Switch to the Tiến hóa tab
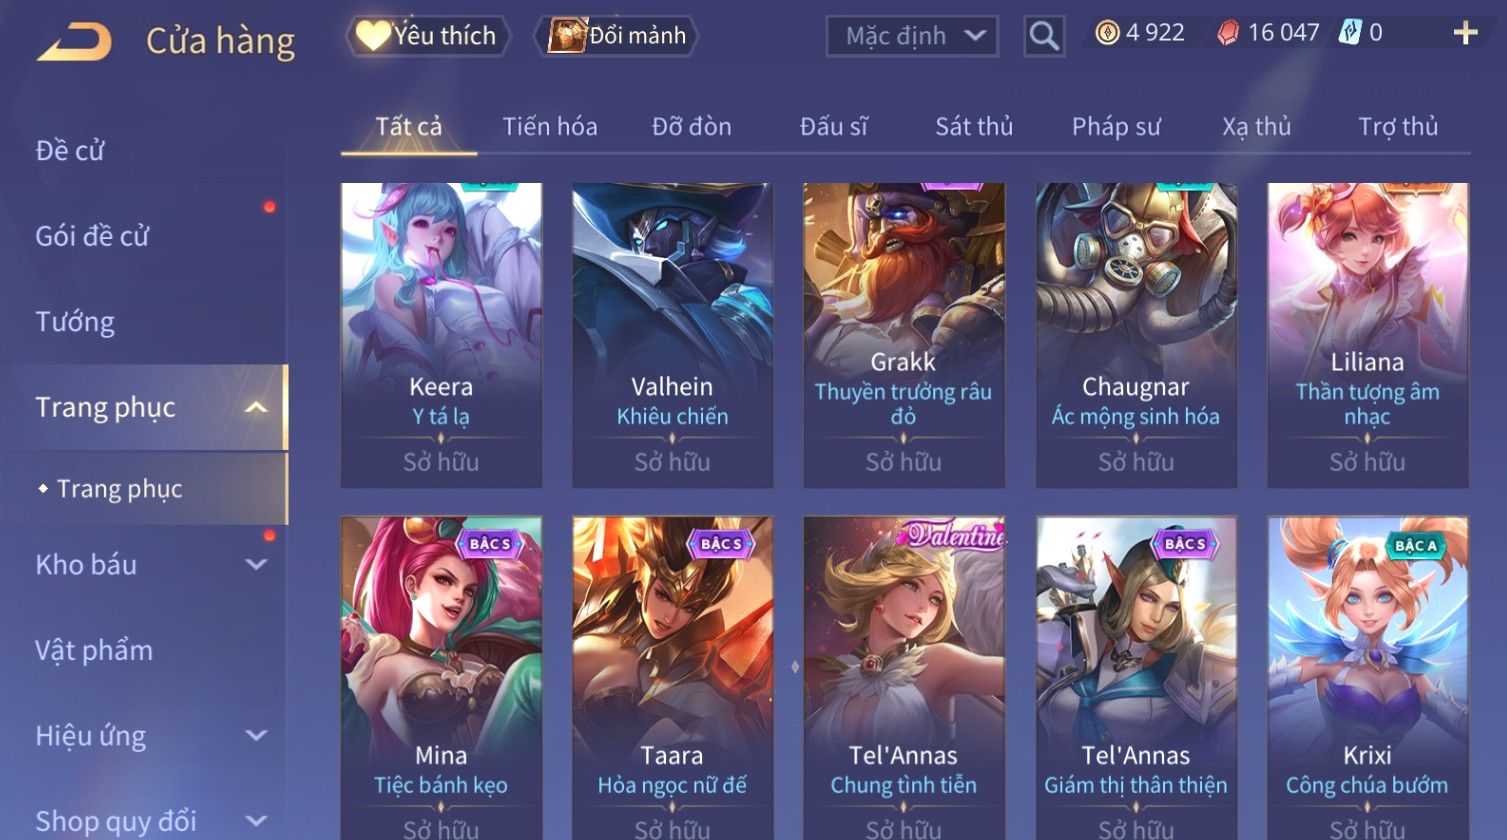Viewport: 1507px width, 840px height. click(550, 127)
